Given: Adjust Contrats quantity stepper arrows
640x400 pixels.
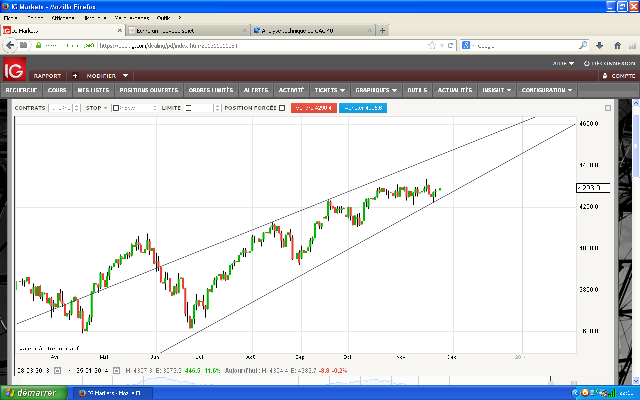Looking at the screenshot, I should [76, 108].
